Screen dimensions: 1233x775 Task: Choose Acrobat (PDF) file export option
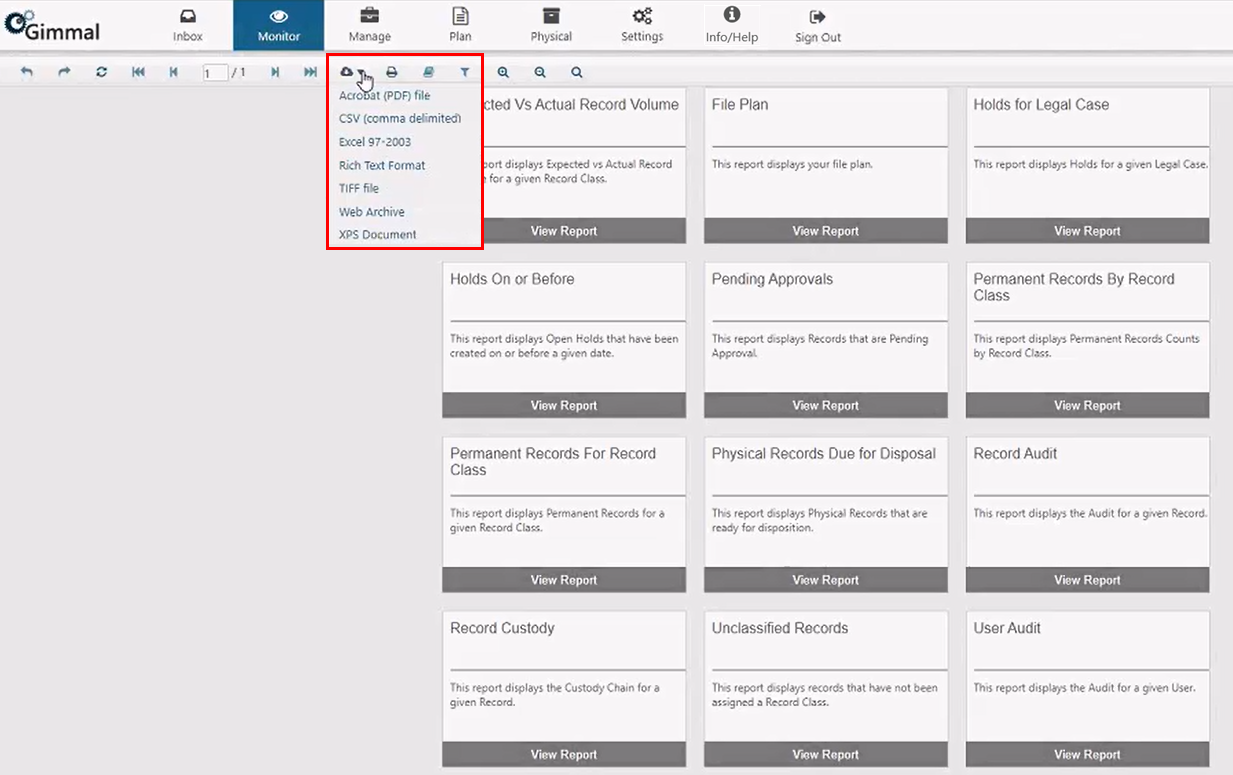(x=384, y=96)
